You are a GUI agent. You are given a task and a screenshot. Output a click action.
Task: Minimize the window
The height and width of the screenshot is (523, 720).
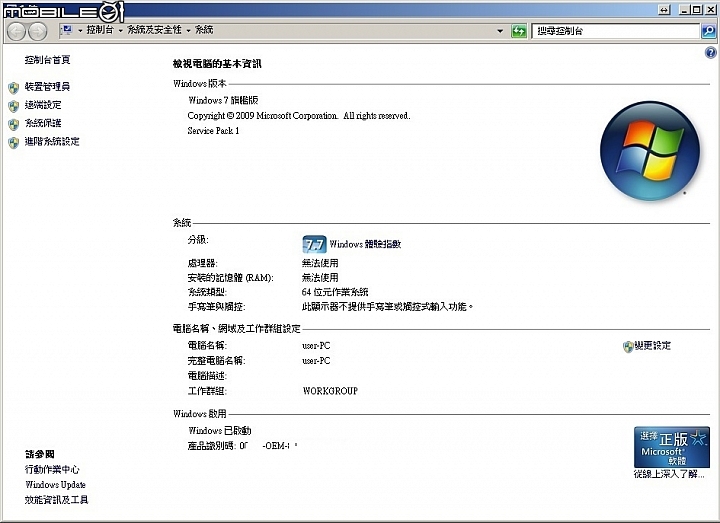pyautogui.click(x=685, y=10)
